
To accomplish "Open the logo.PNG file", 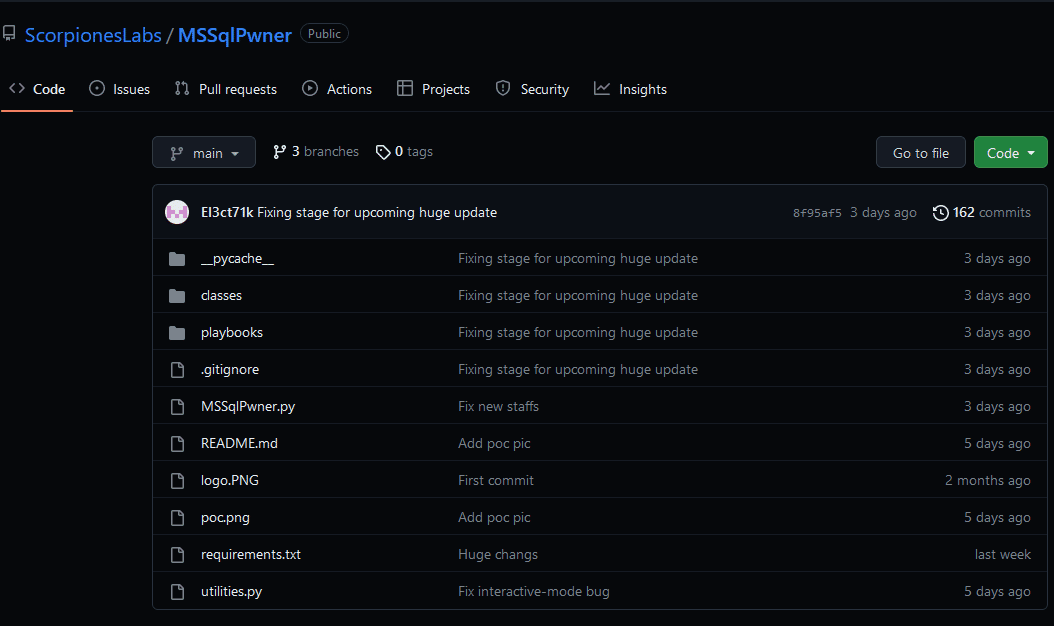I will click(x=230, y=481).
